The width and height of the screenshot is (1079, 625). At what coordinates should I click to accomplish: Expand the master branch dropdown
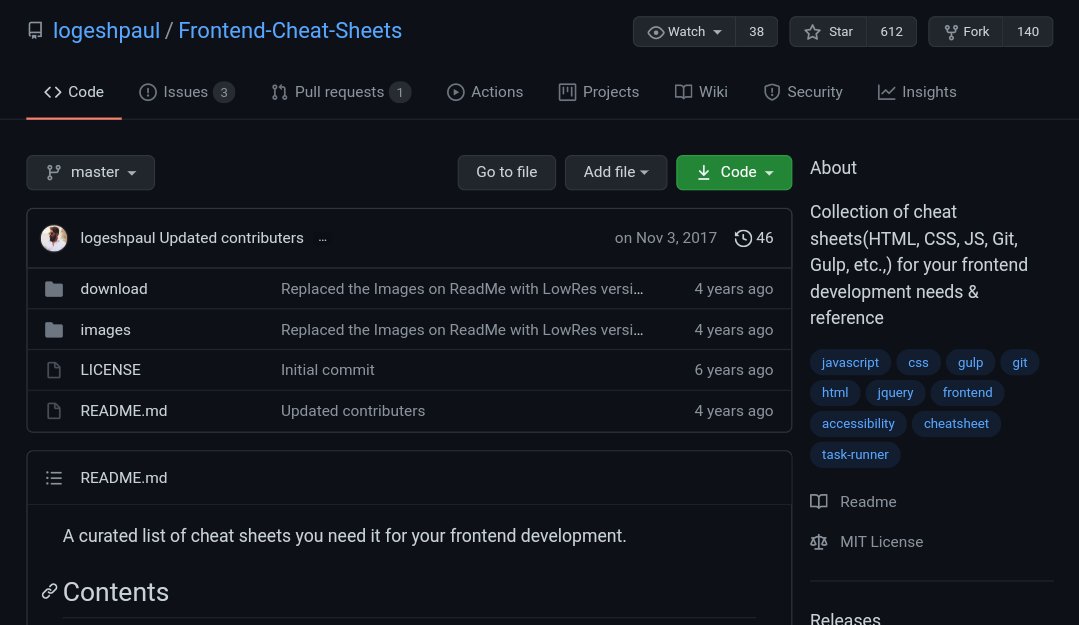(x=91, y=172)
